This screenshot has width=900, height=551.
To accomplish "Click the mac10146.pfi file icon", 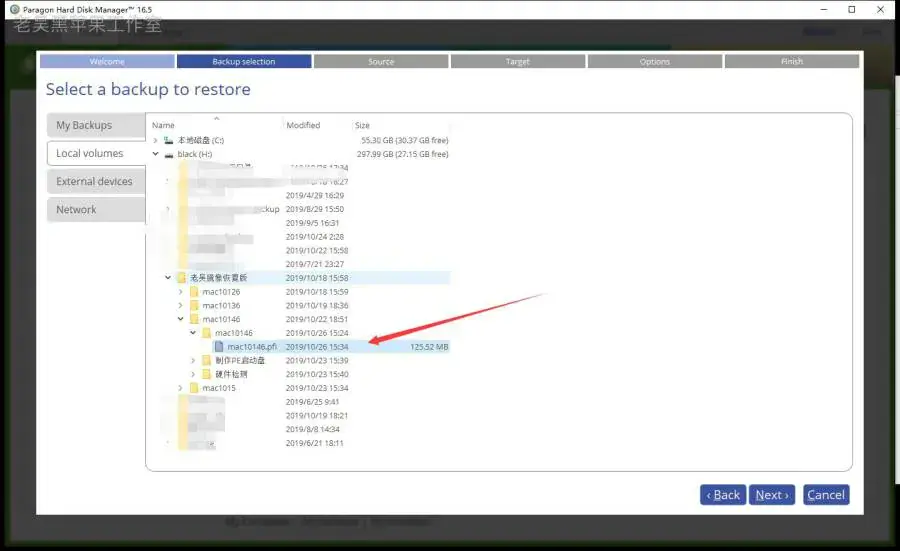I will (x=219, y=347).
